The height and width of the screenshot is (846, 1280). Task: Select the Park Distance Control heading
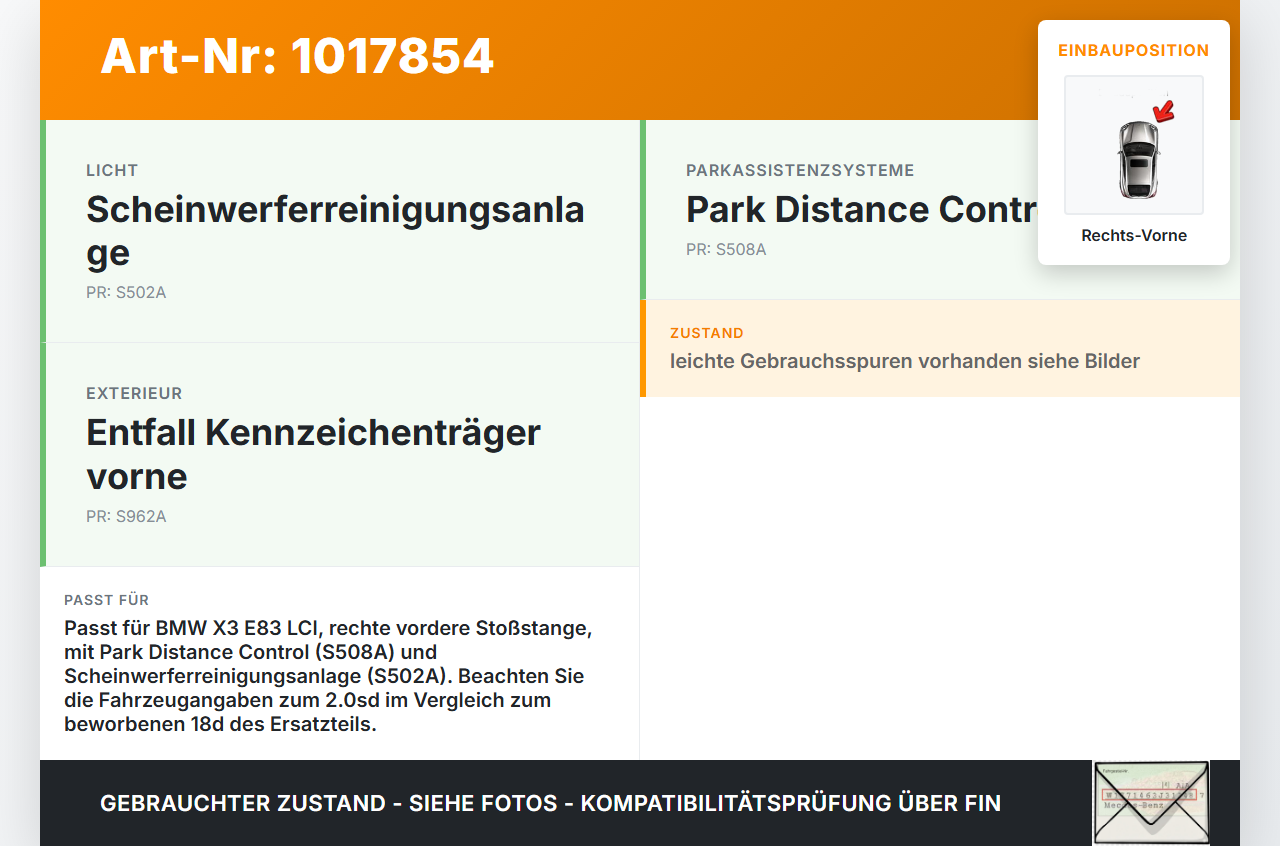(x=862, y=210)
